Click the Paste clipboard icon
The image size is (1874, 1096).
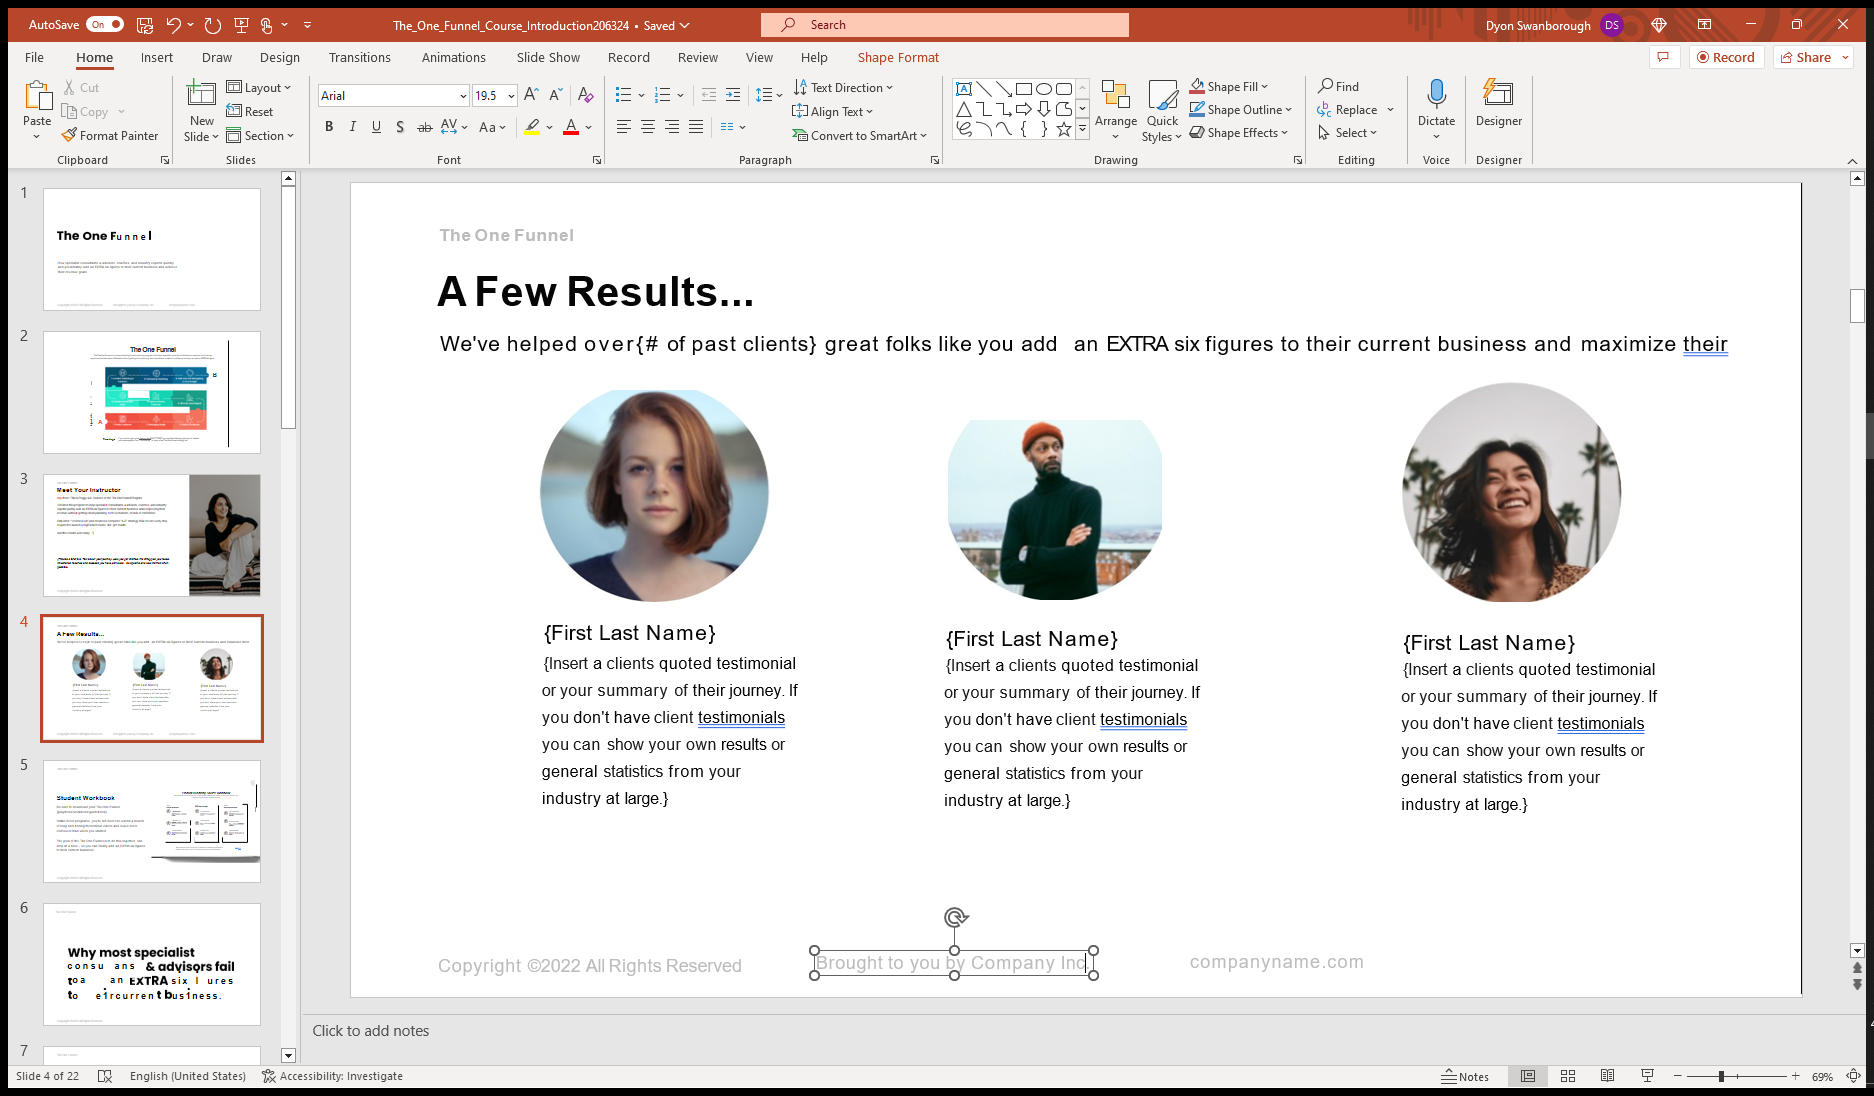[x=37, y=97]
